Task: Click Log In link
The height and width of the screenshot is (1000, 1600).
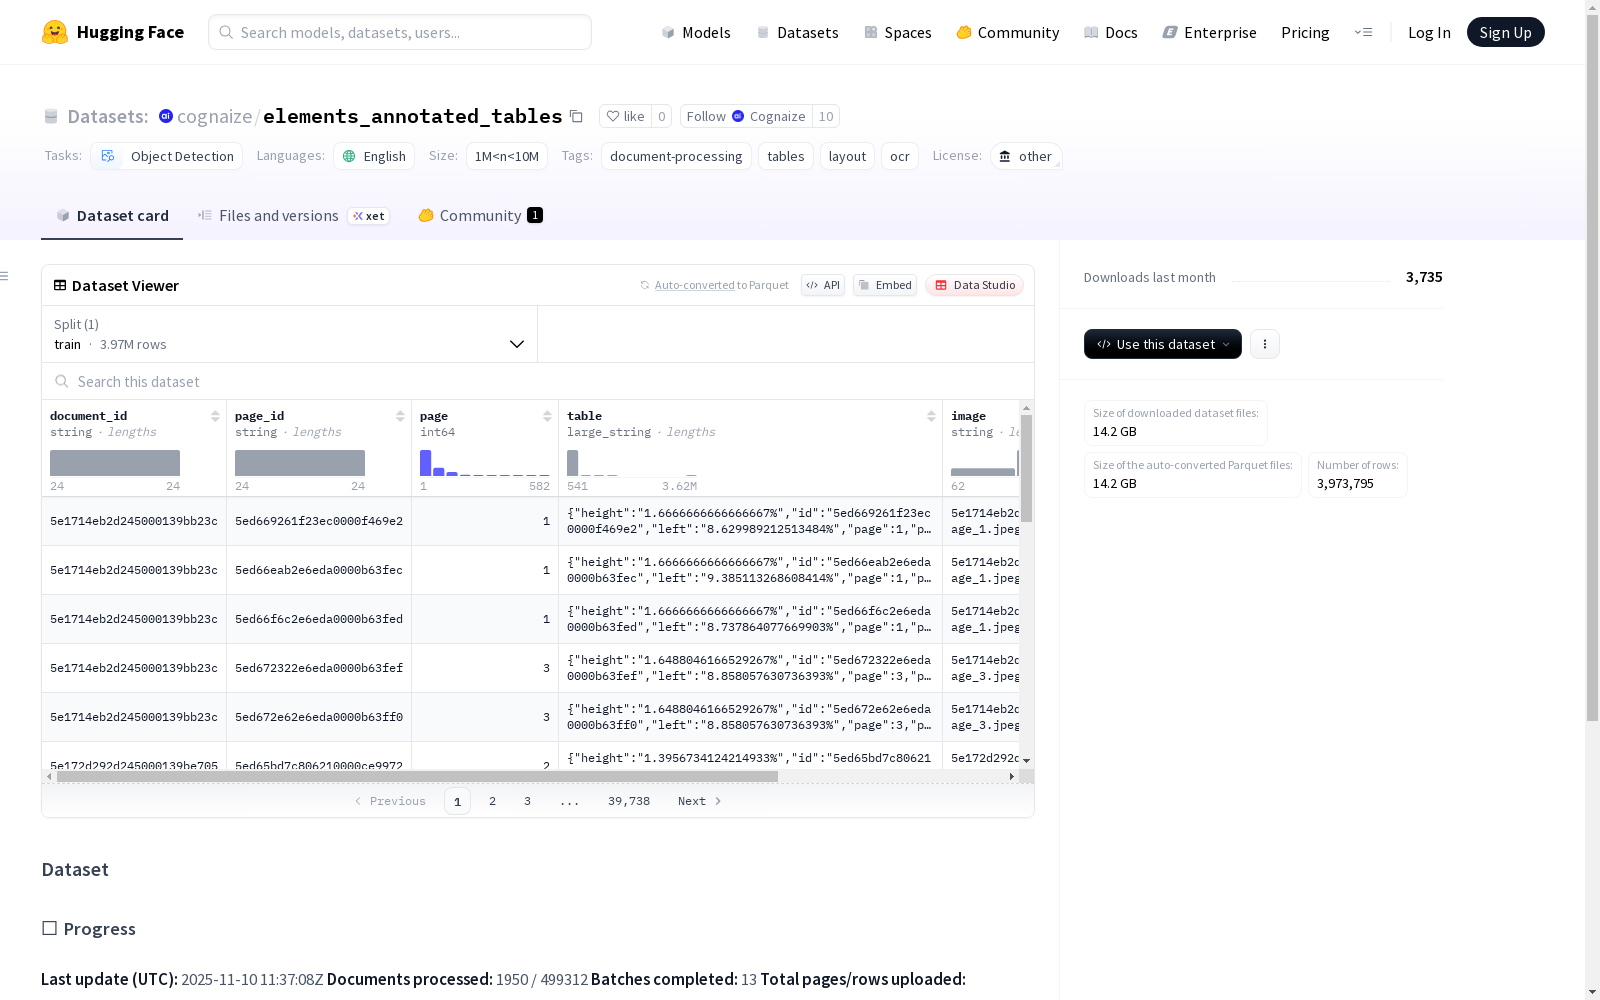Action: [1429, 32]
